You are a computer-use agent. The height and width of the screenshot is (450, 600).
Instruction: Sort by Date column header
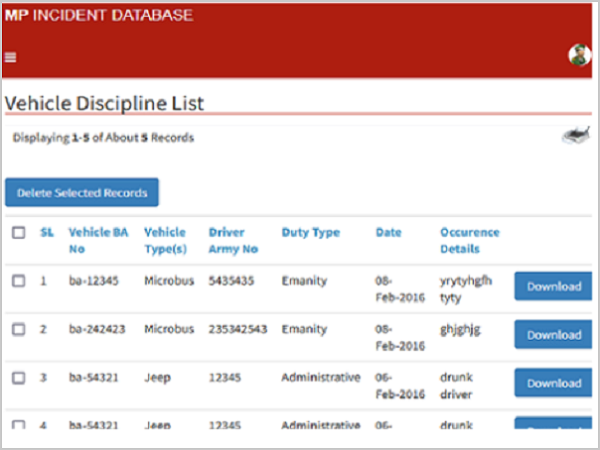coord(388,232)
